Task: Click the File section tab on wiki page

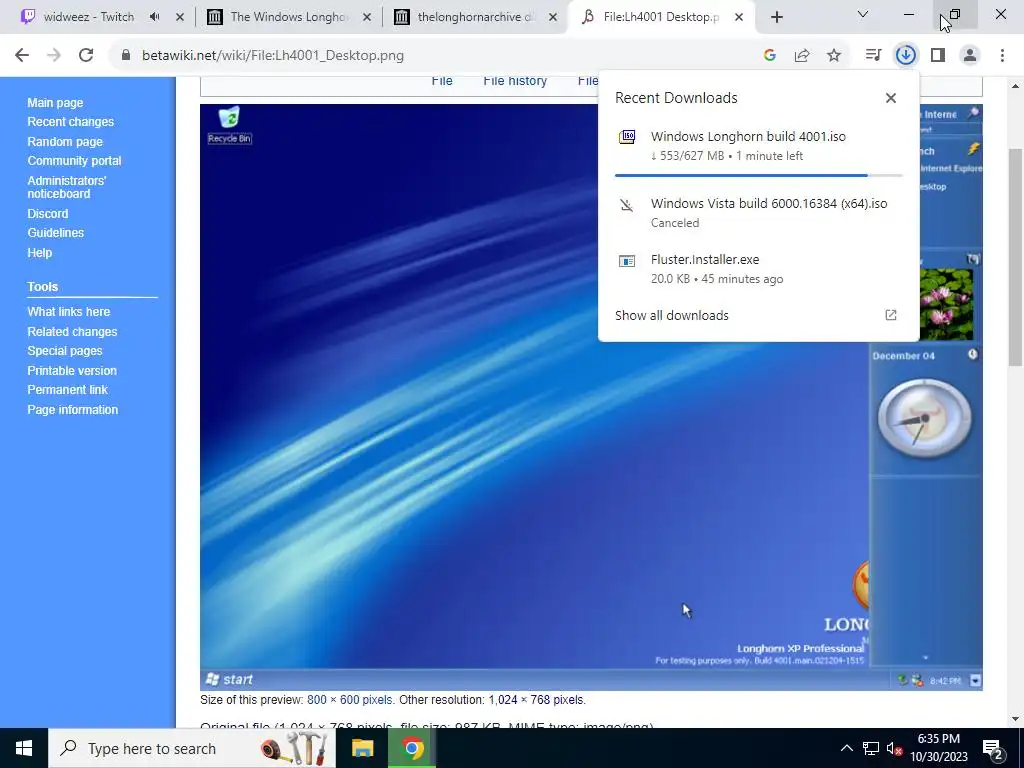Action: coord(442,81)
